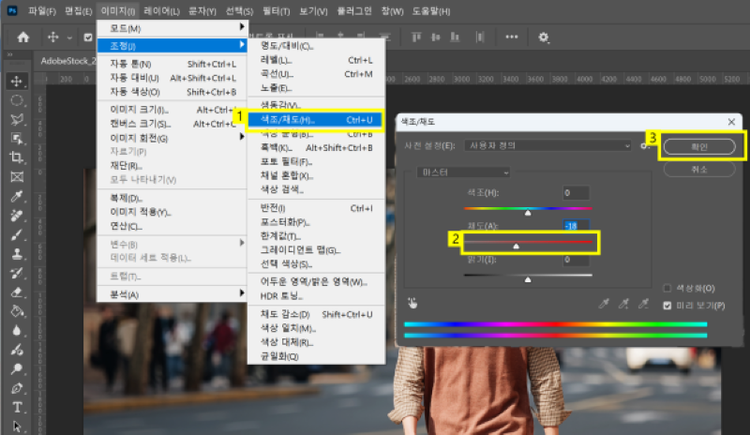This screenshot has height=435, width=750.
Task: Select the Frame tool
Action: click(17, 177)
